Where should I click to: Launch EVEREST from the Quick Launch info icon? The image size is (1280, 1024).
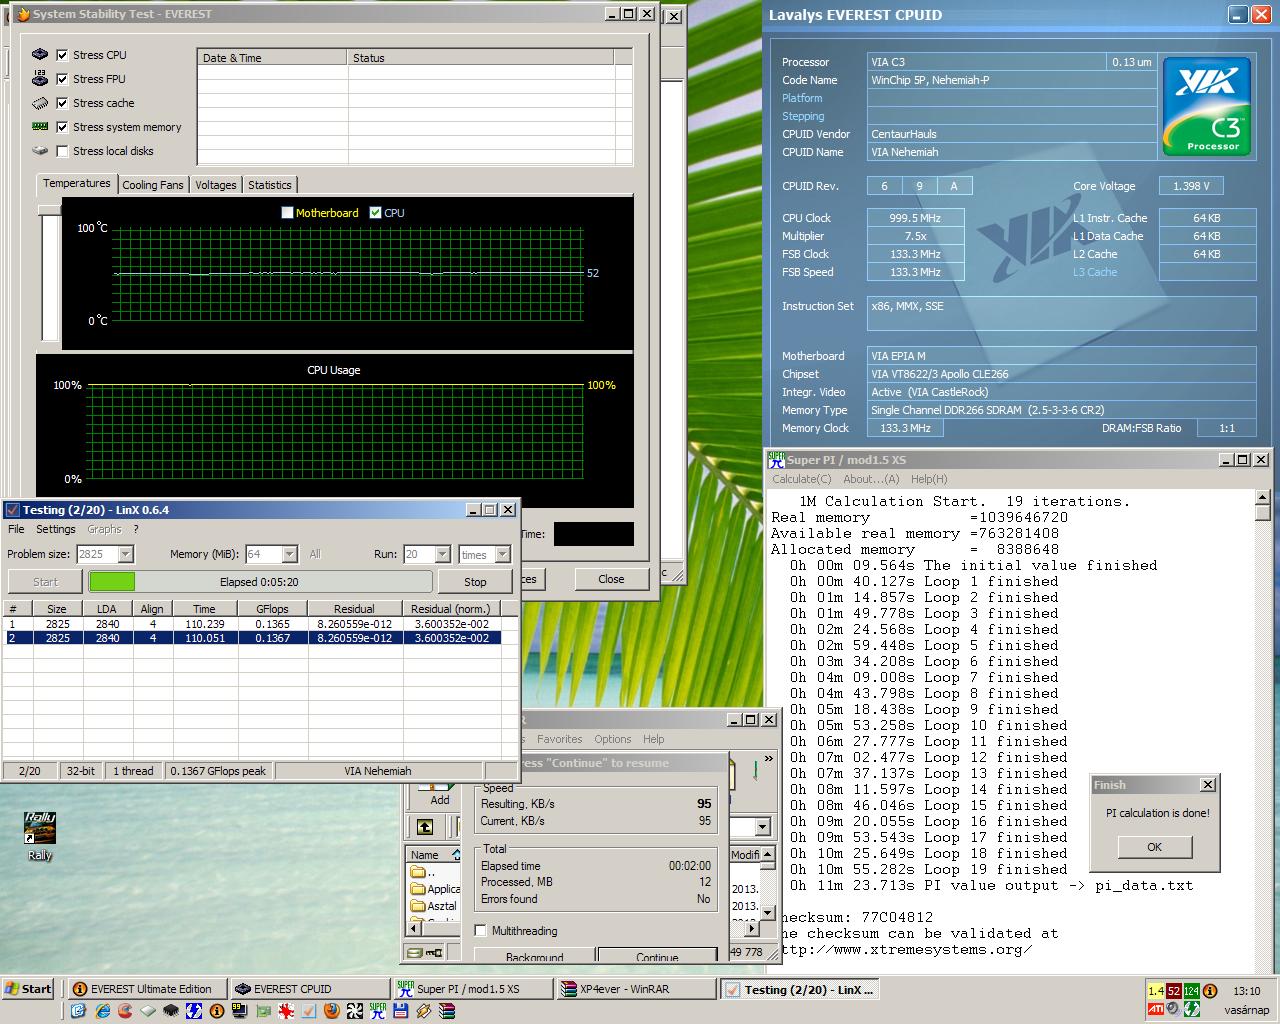(217, 1011)
